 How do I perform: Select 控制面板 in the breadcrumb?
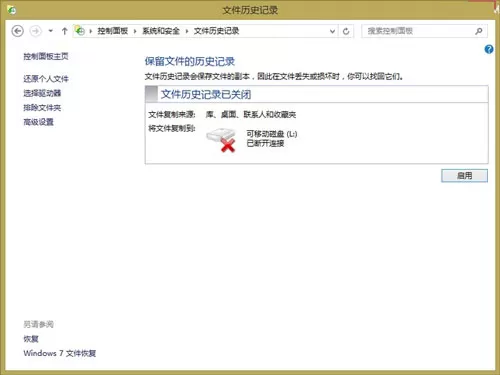(x=113, y=31)
